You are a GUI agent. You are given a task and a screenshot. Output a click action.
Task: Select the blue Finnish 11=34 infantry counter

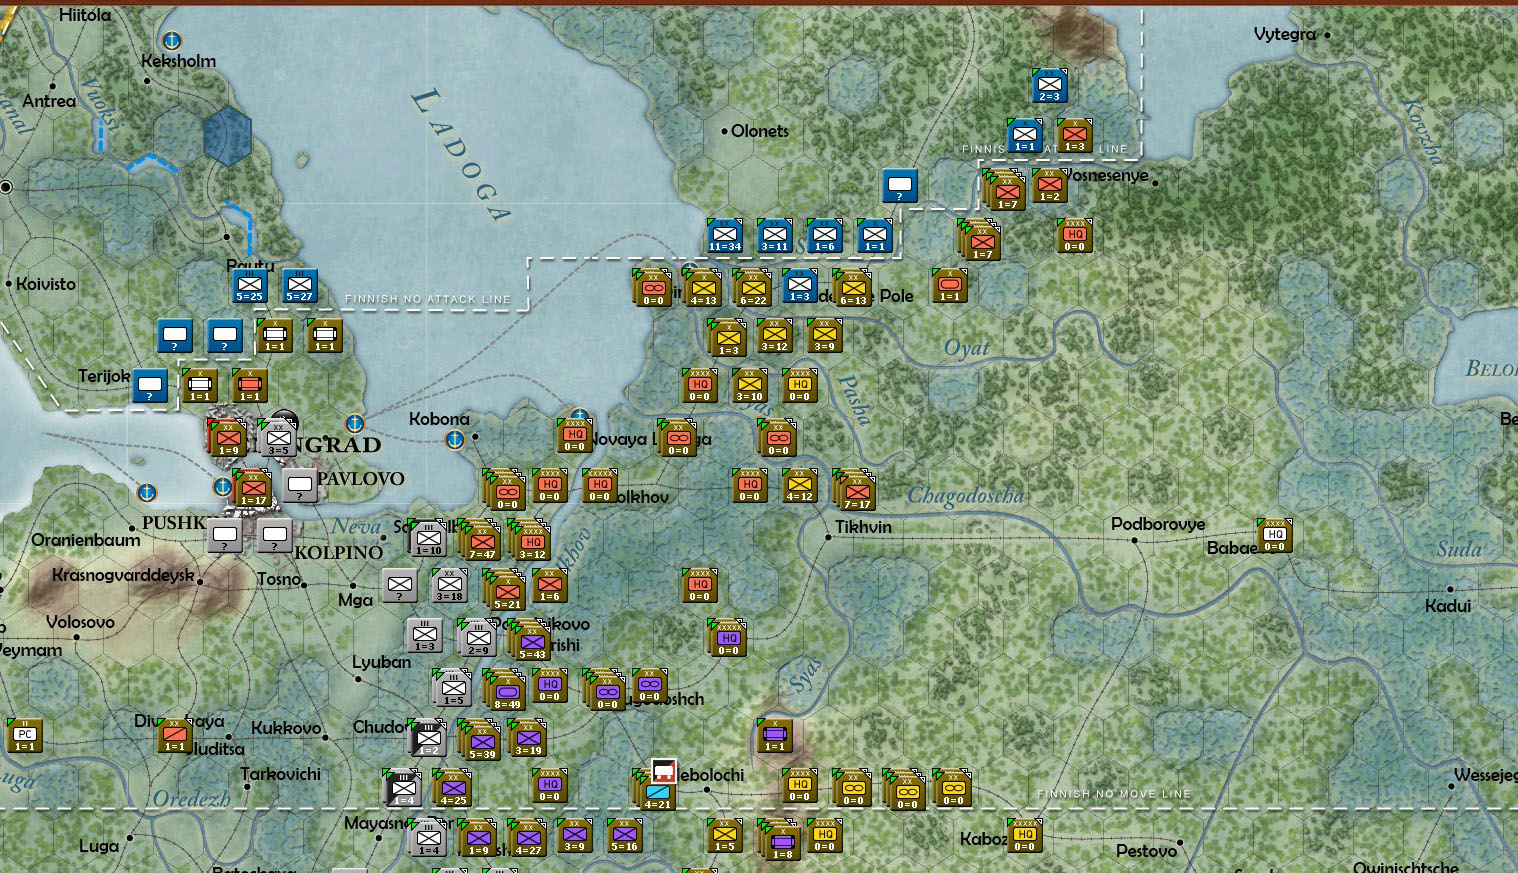click(725, 236)
